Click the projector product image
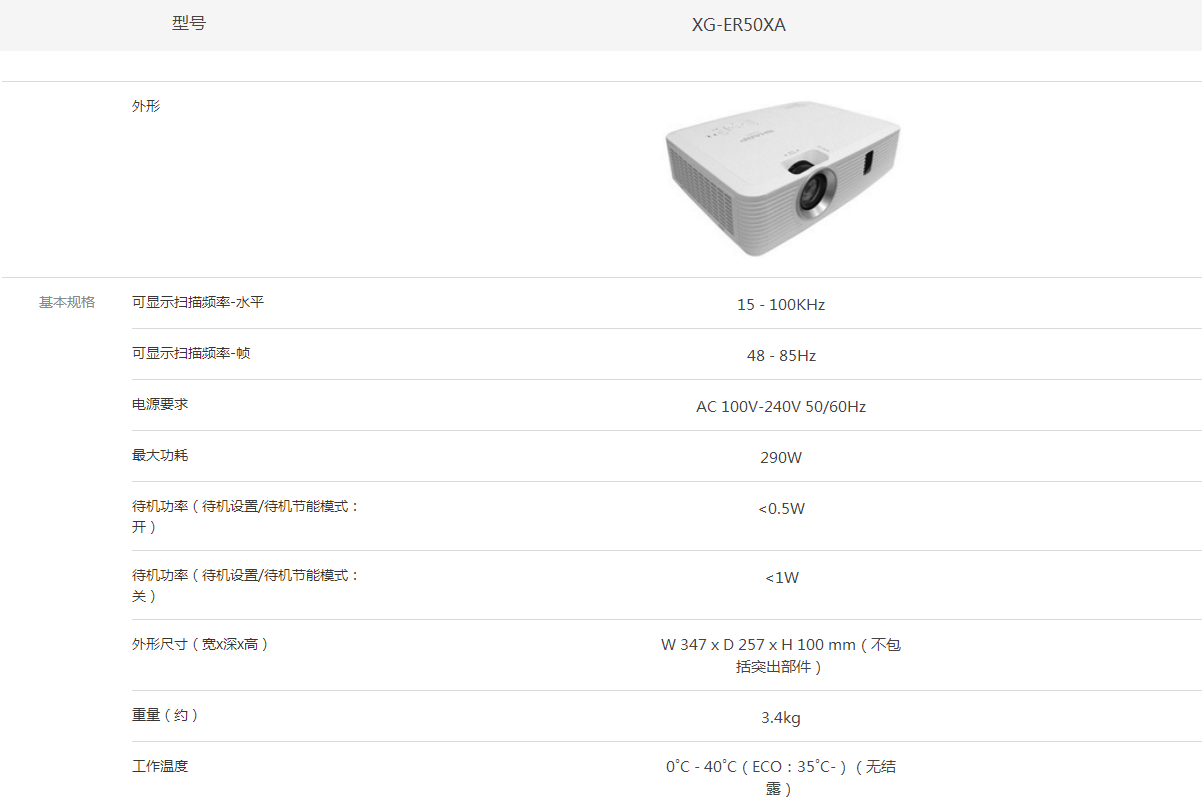1202x805 pixels. coord(781,179)
